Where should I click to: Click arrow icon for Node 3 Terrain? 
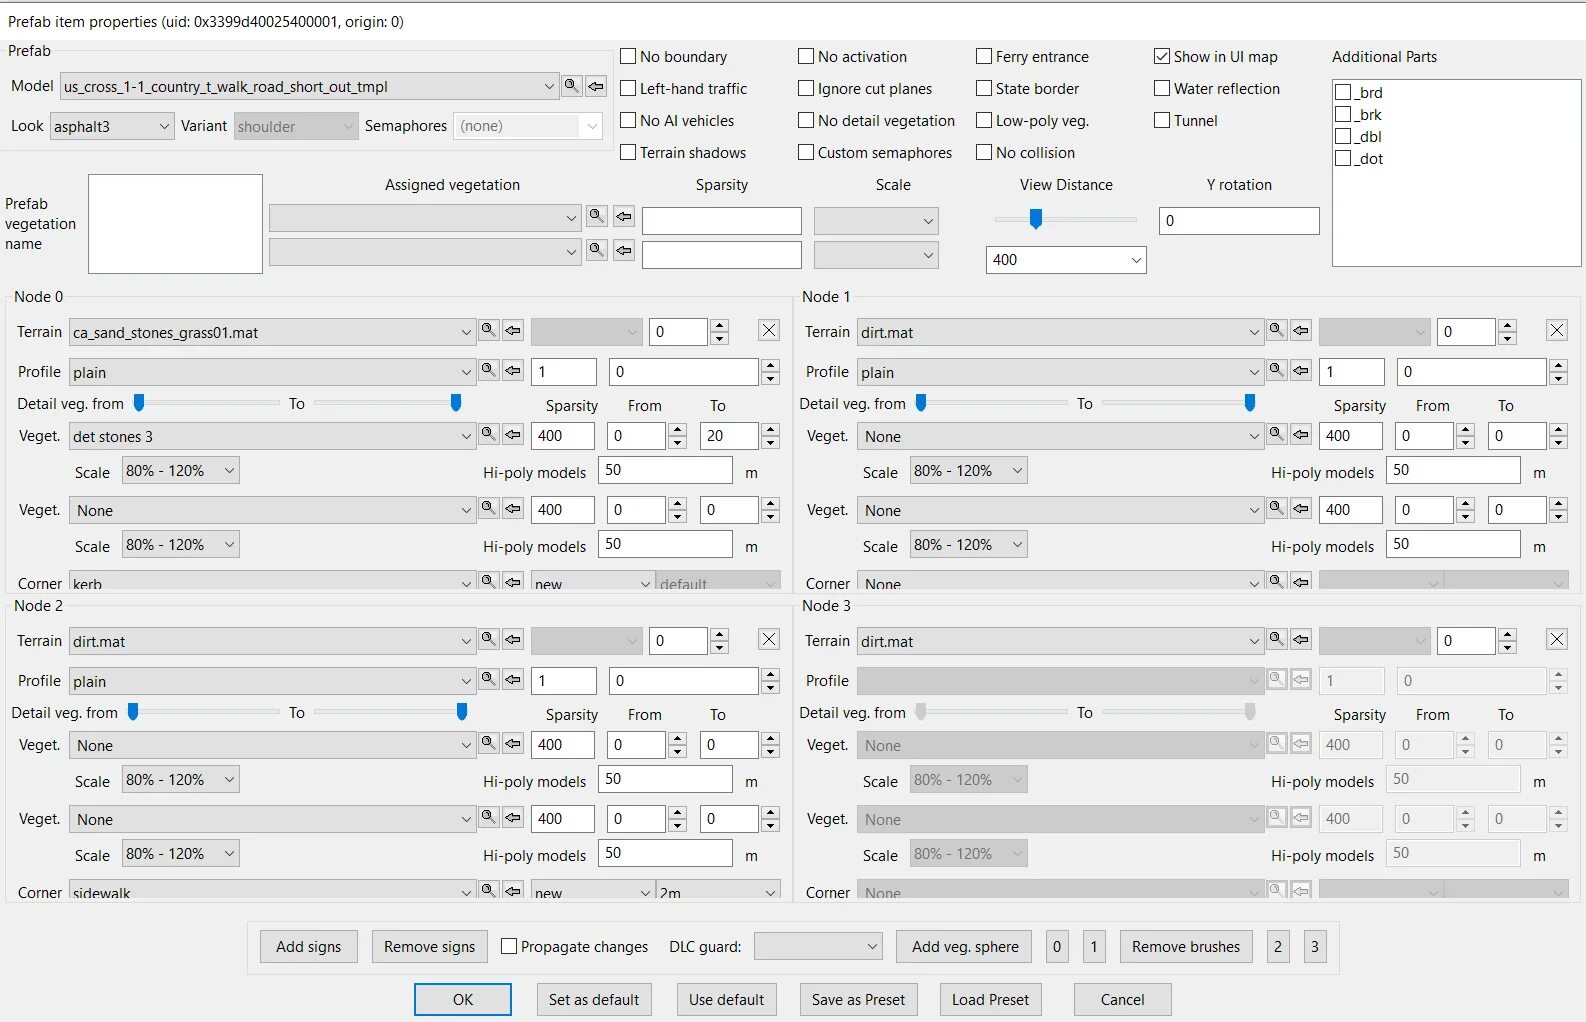pos(1301,639)
